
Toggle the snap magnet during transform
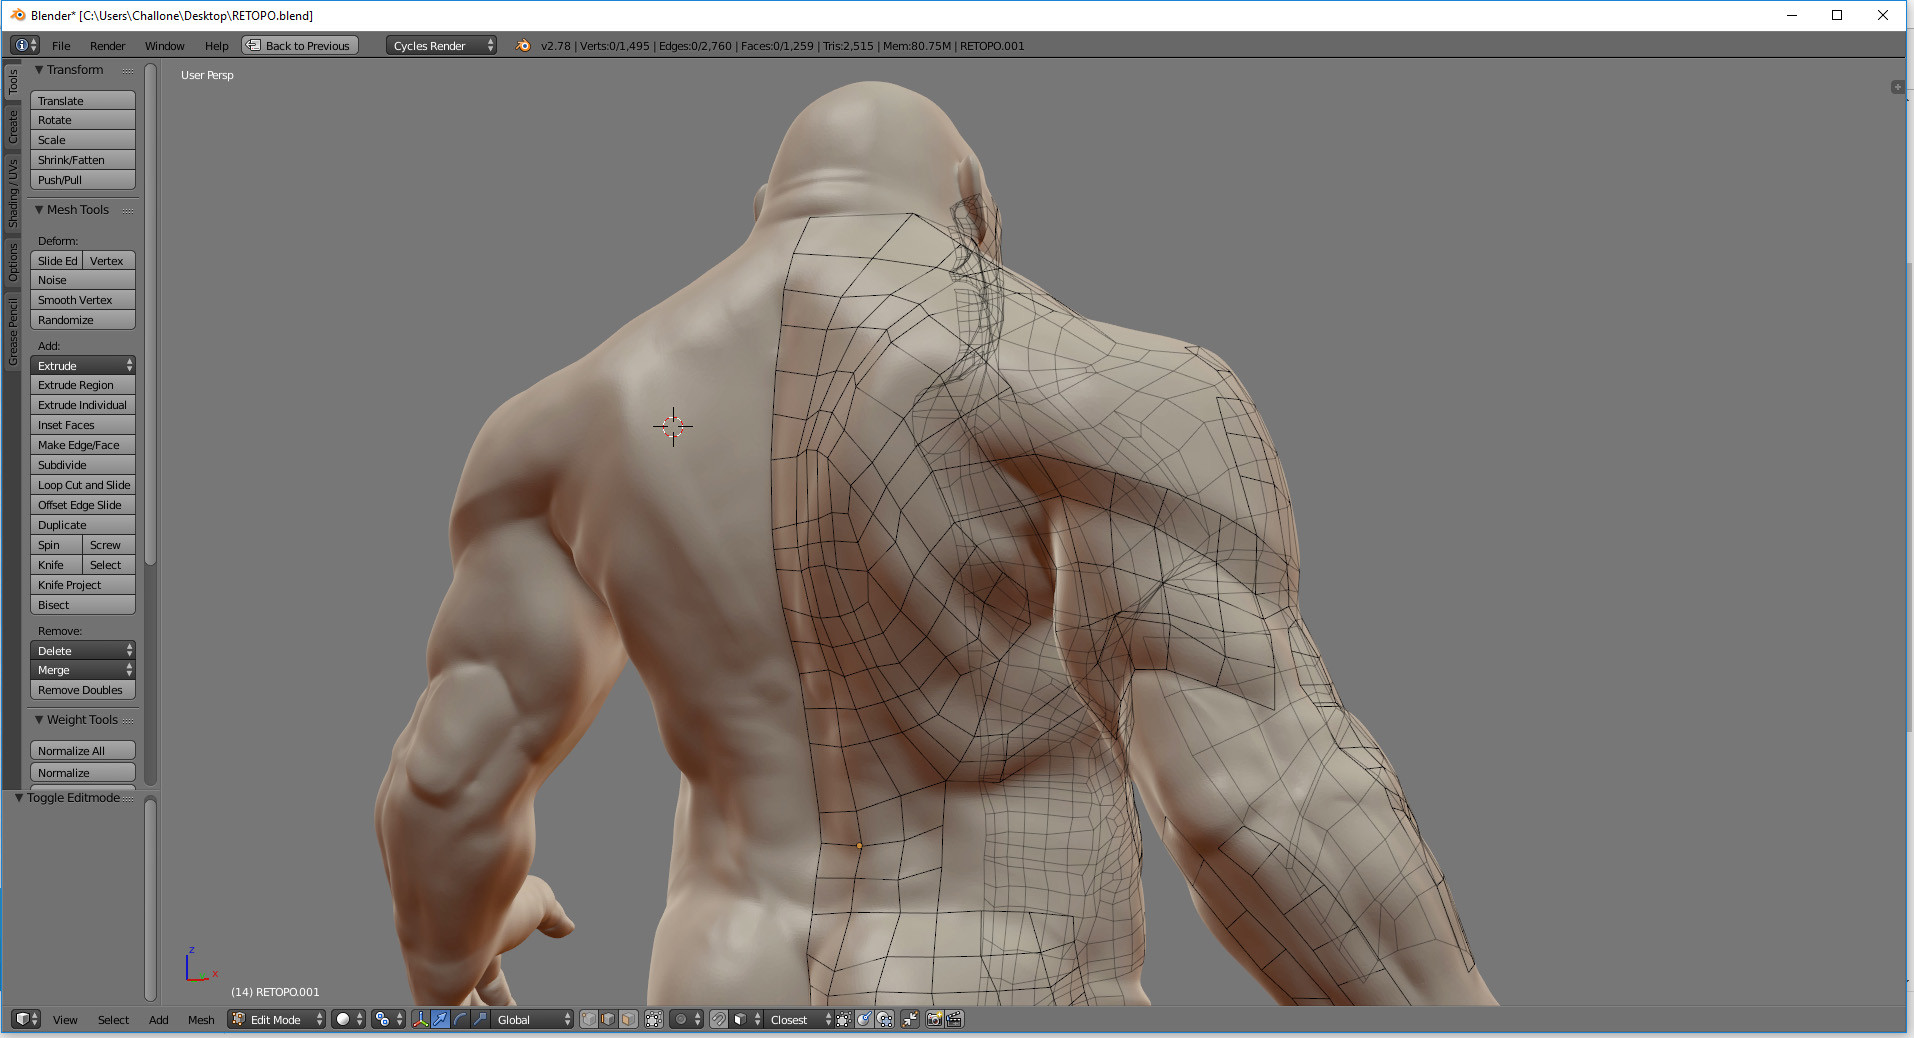coord(718,1019)
